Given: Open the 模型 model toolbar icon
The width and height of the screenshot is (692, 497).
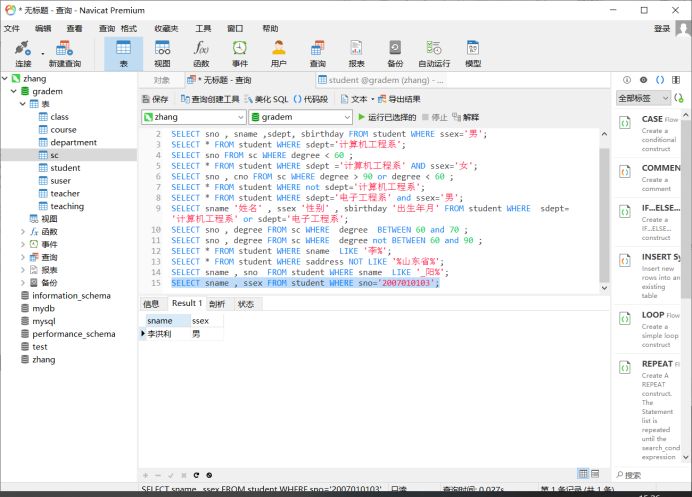Looking at the screenshot, I should 473,54.
